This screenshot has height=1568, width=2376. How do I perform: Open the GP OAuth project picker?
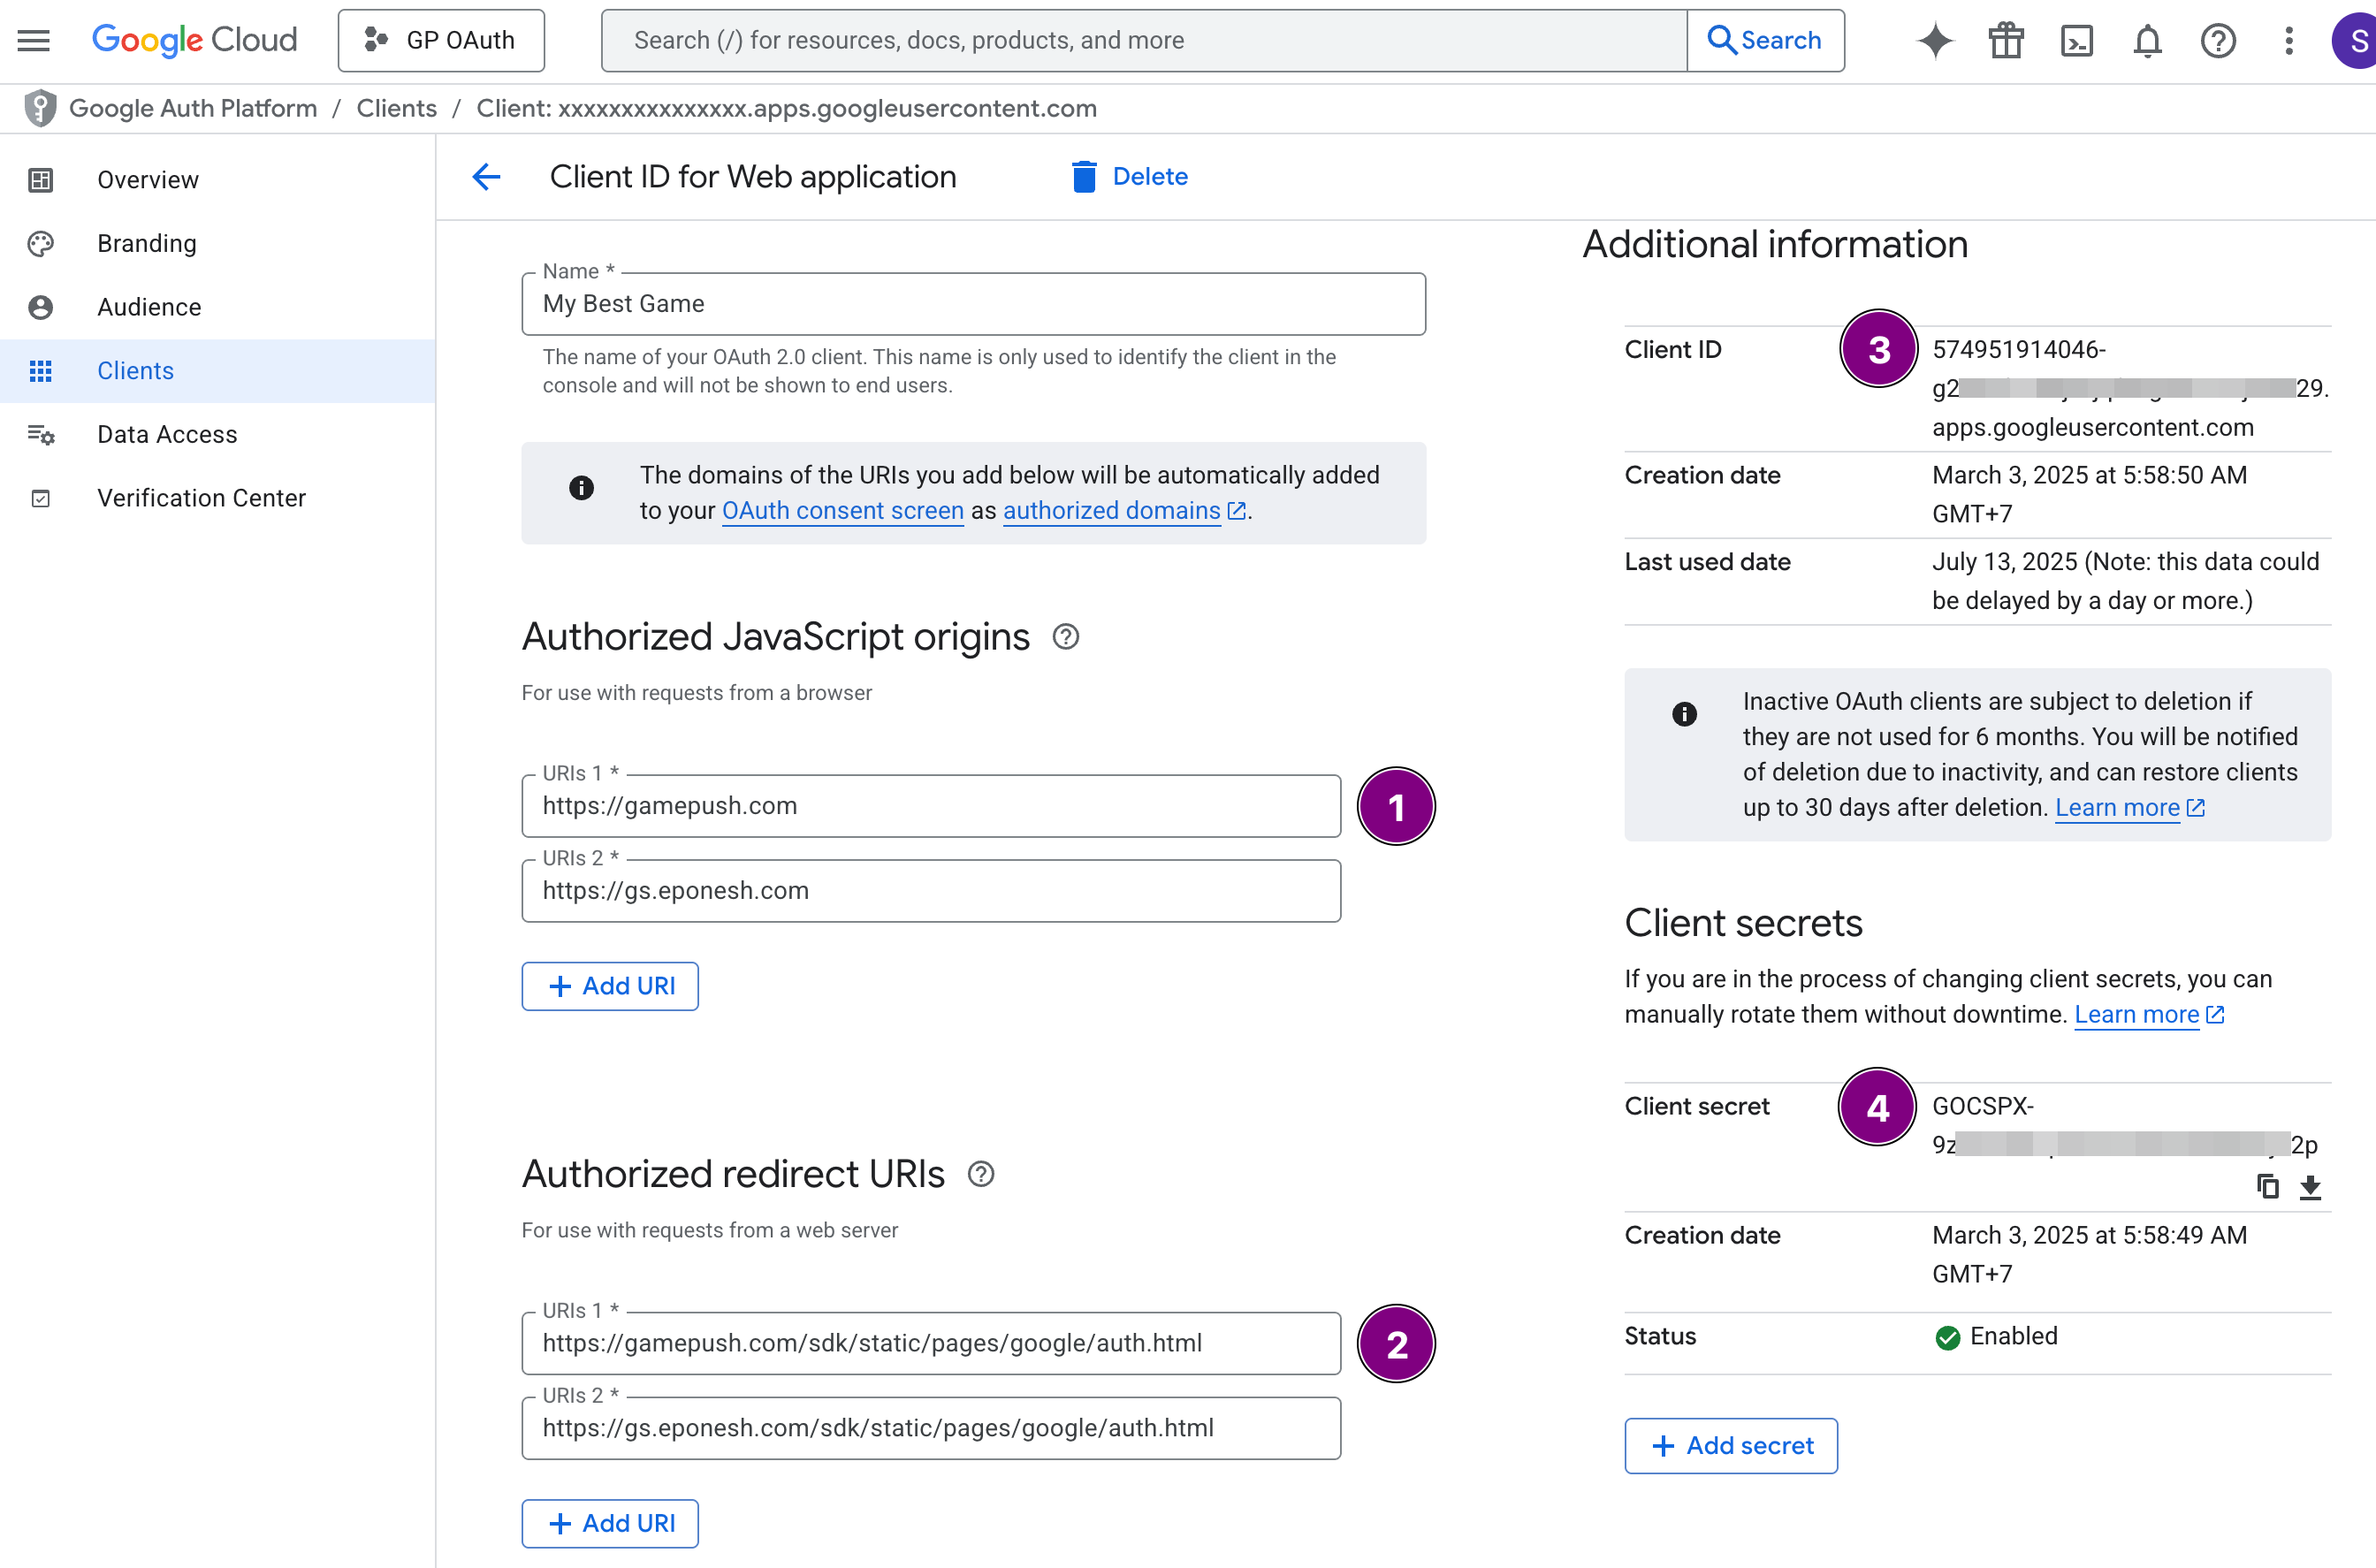[x=441, y=40]
